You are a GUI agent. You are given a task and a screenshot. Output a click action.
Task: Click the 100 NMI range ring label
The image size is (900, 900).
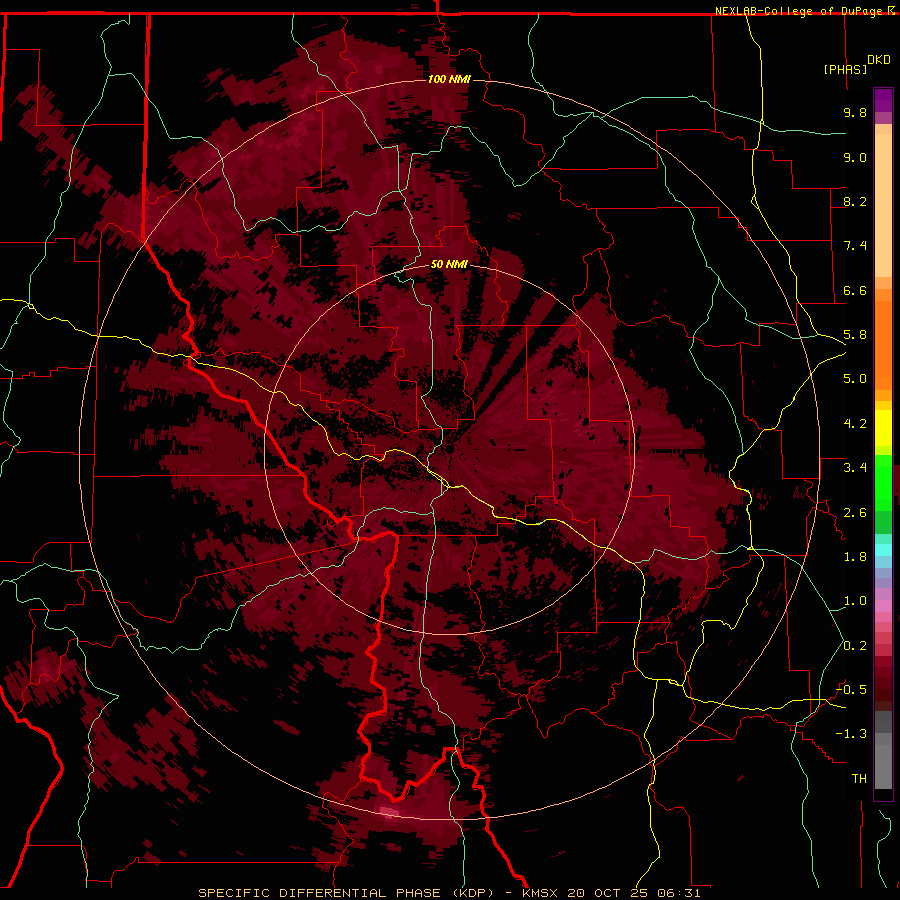click(449, 79)
